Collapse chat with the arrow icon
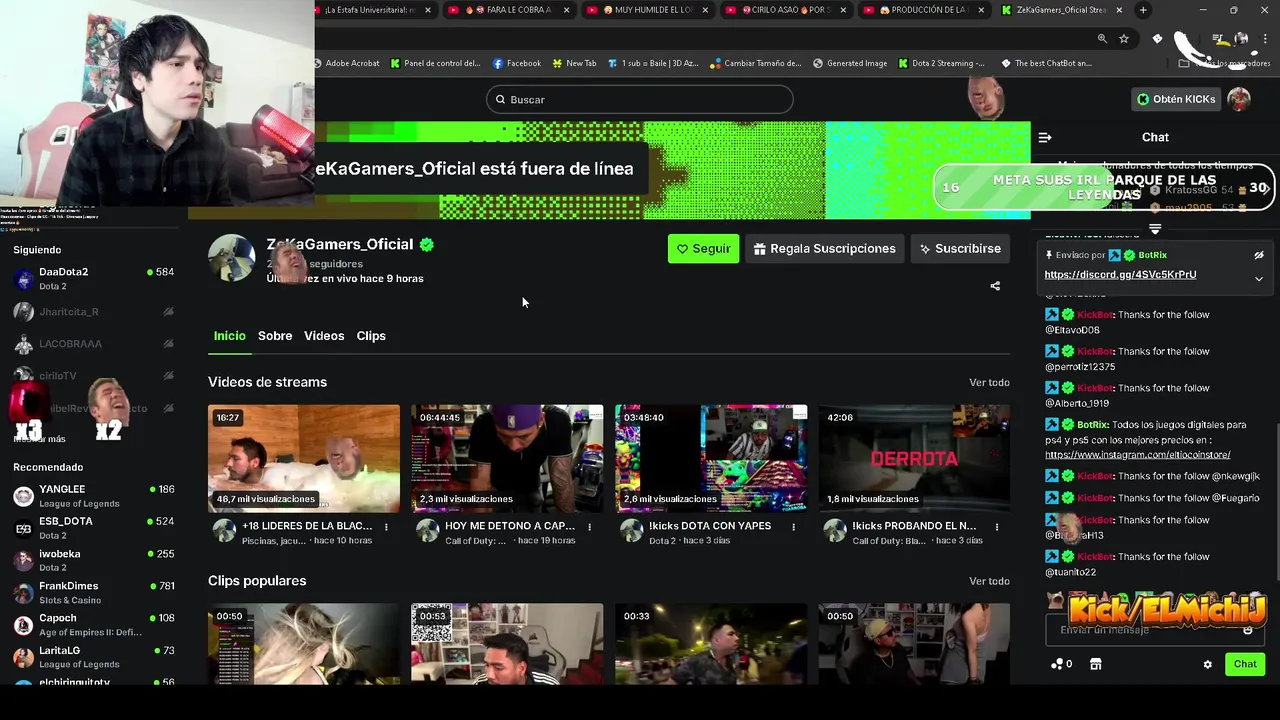The height and width of the screenshot is (720, 1280). click(1045, 137)
